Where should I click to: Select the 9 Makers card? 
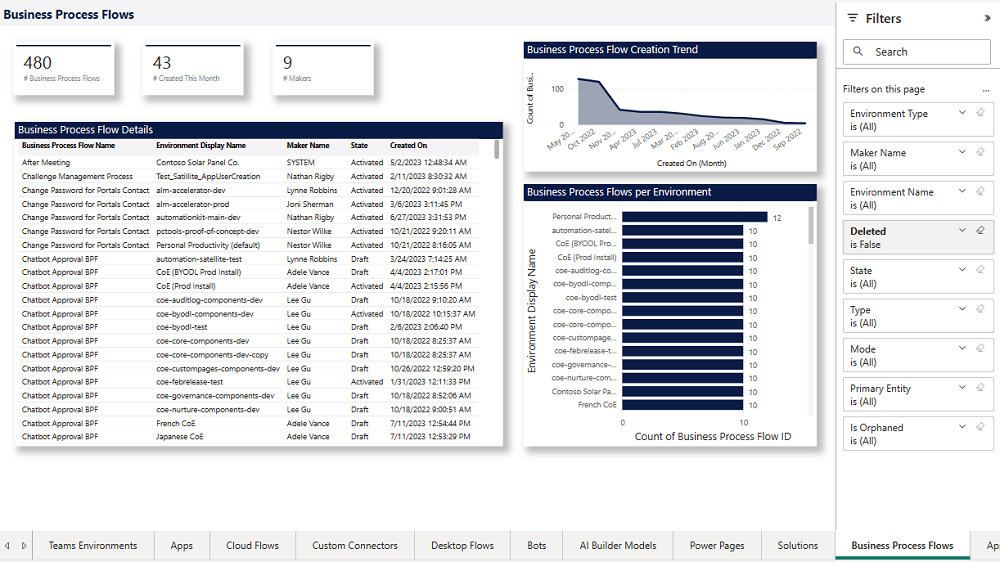point(323,70)
